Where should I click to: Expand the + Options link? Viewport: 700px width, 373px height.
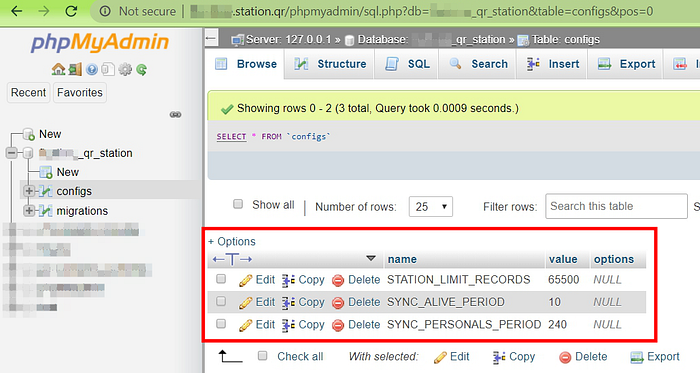232,241
